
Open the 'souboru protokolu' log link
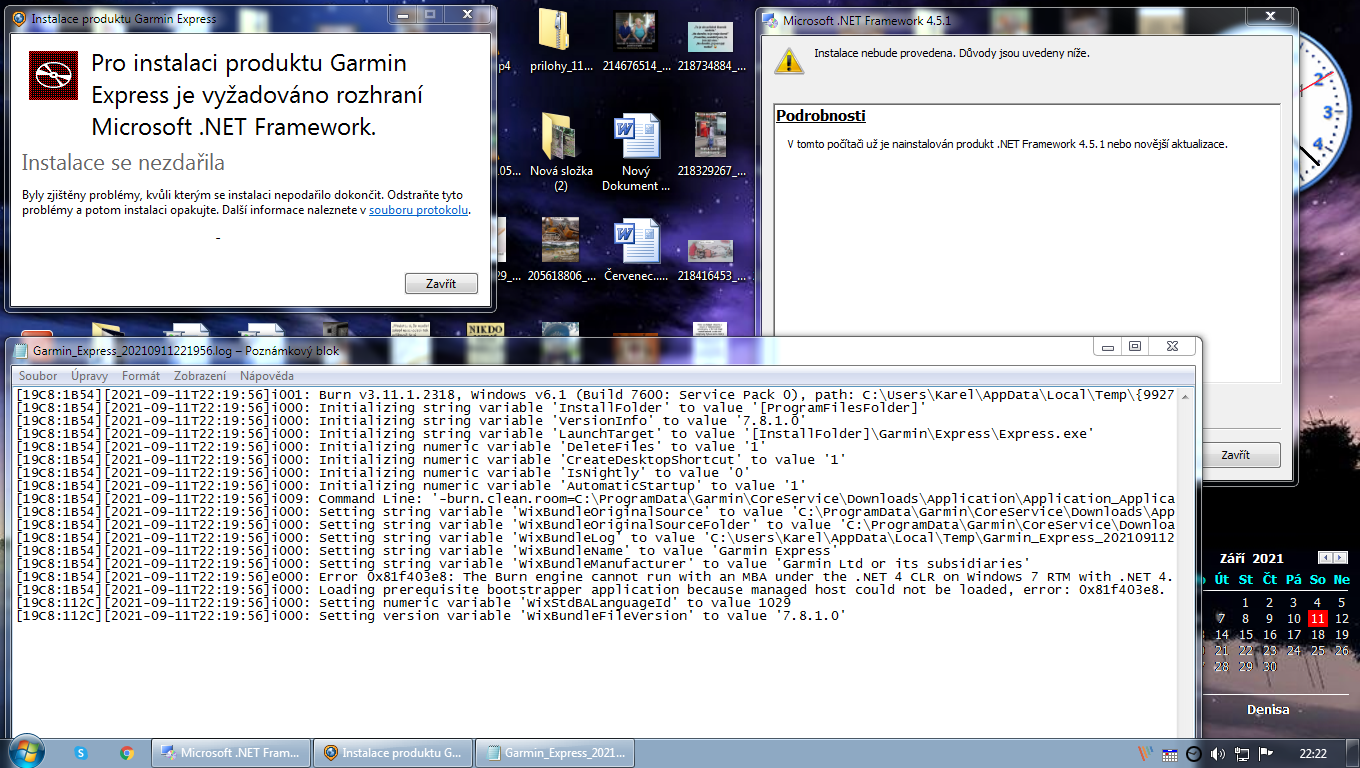[418, 210]
